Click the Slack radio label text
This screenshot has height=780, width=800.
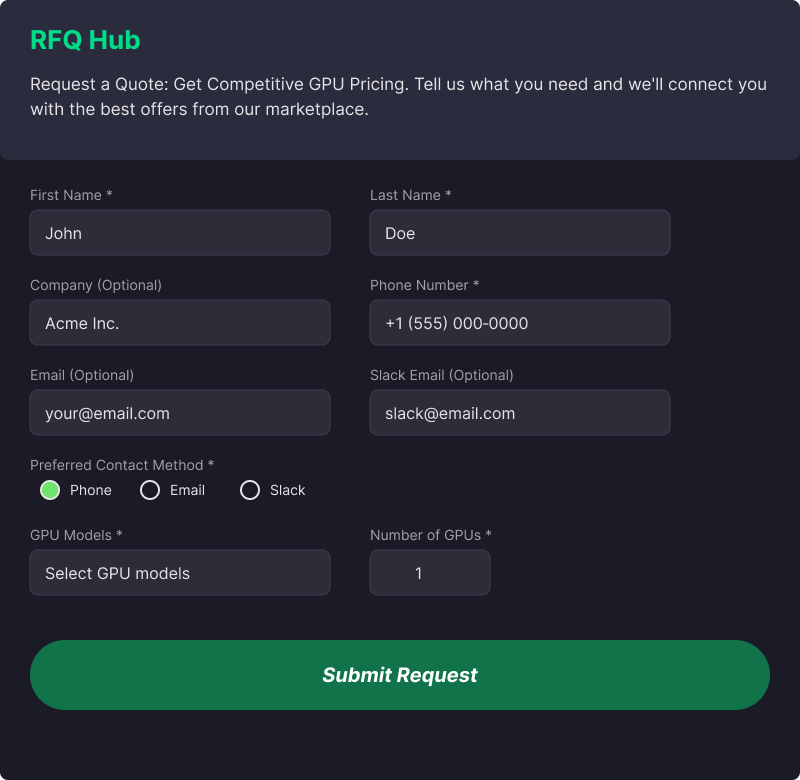click(x=288, y=490)
